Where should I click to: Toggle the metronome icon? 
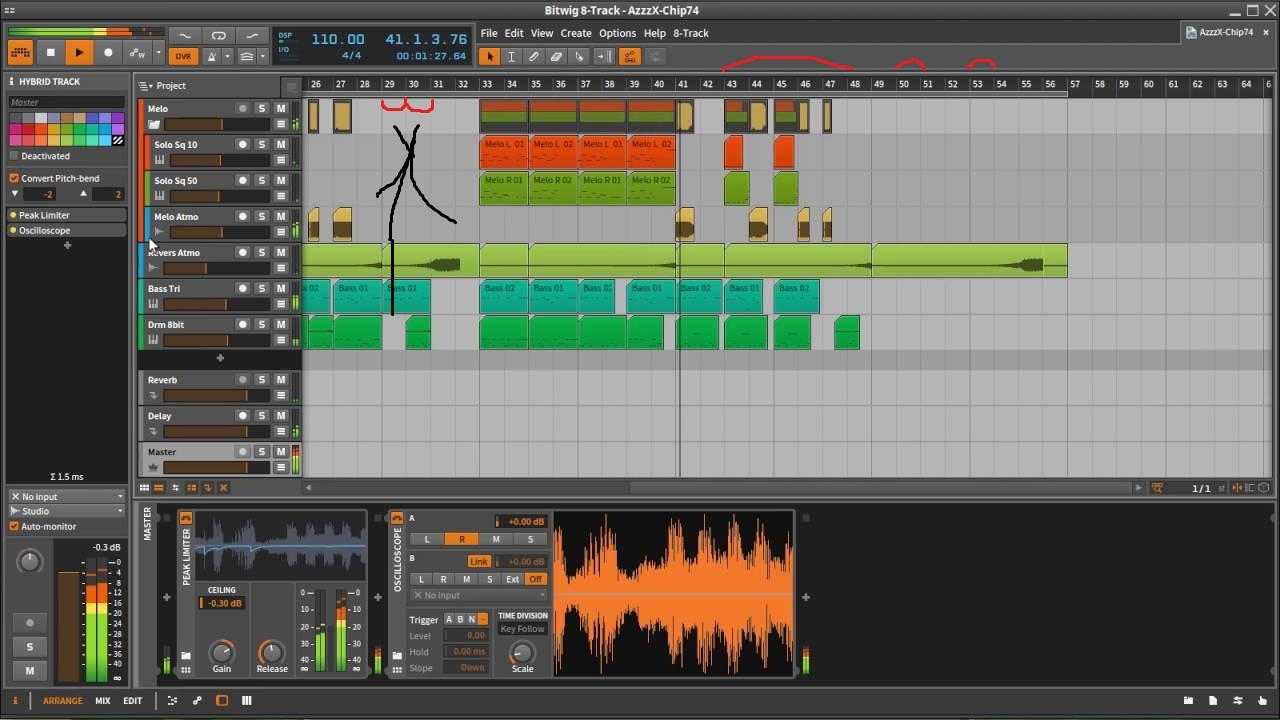point(213,56)
